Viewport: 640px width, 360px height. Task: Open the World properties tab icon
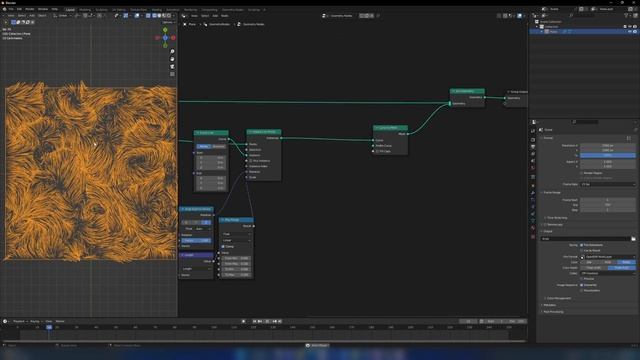[533, 167]
